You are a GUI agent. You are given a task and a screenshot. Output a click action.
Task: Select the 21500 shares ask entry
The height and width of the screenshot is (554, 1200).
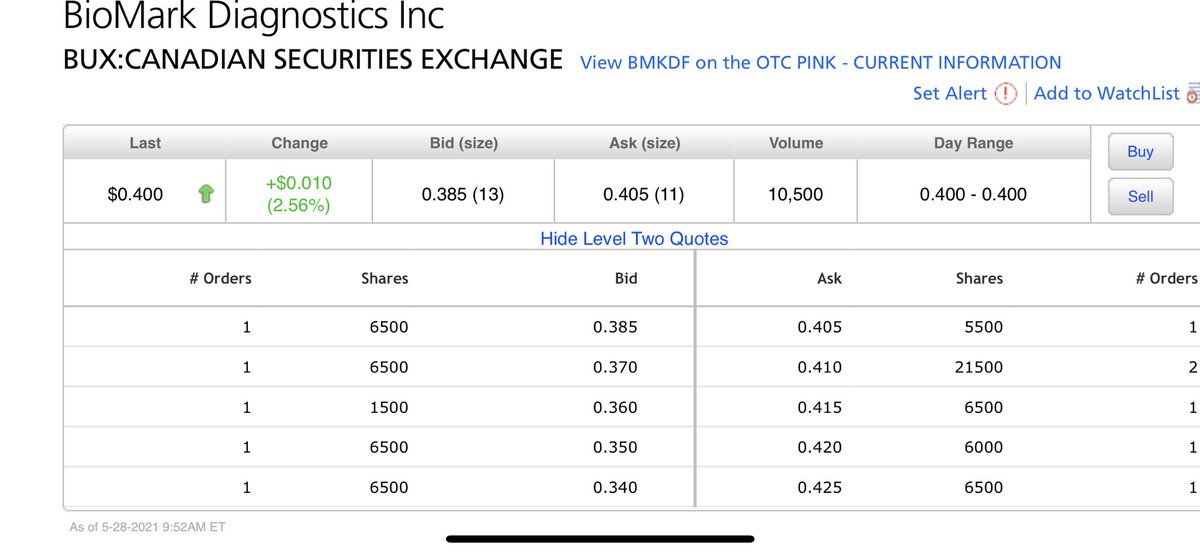coord(979,367)
